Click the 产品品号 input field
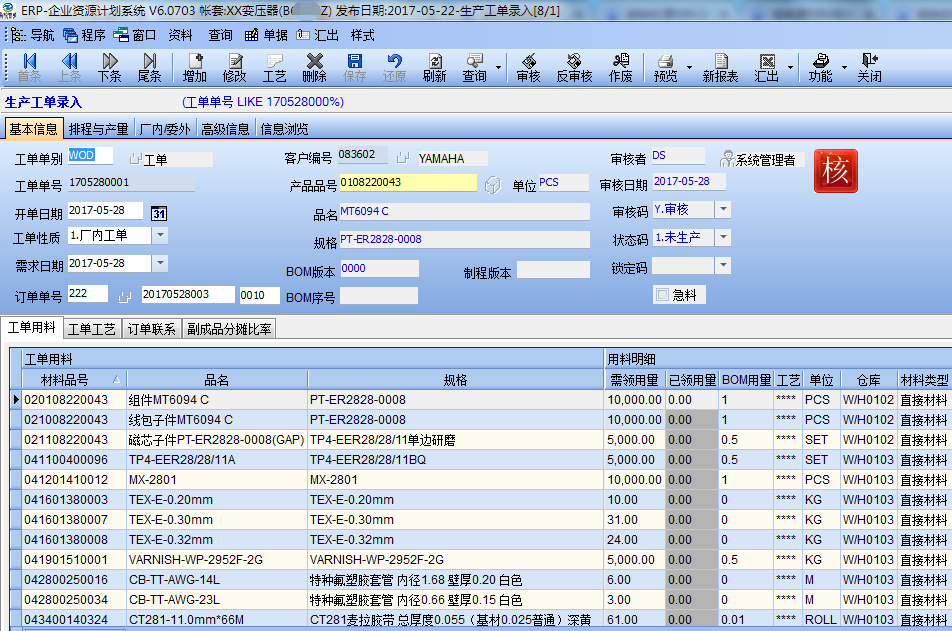The width and height of the screenshot is (952, 631). point(408,182)
